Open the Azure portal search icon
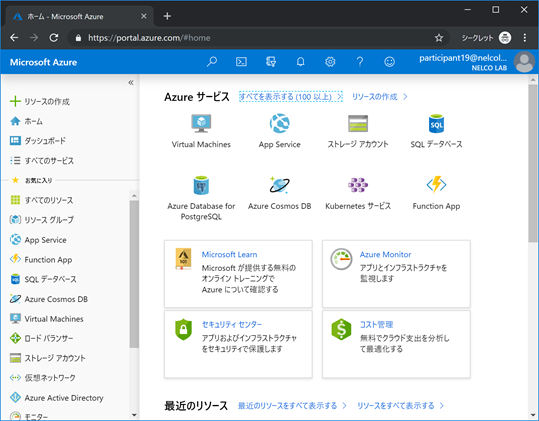 212,62
